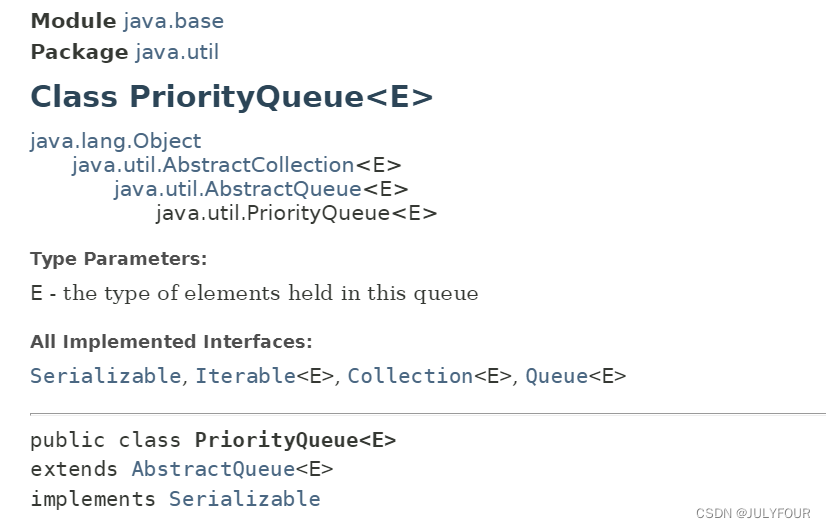This screenshot has width=826, height=528.
Task: Open the Queue interface link
Action: click(x=556, y=376)
